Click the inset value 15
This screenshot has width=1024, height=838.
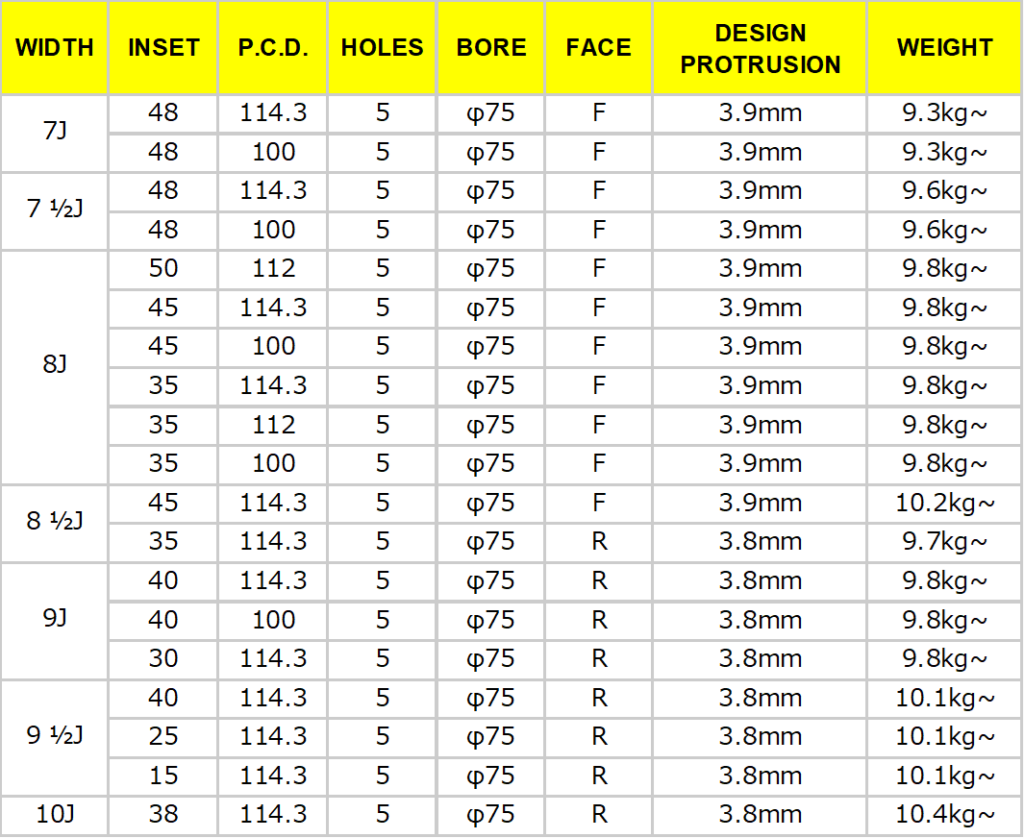(x=163, y=777)
